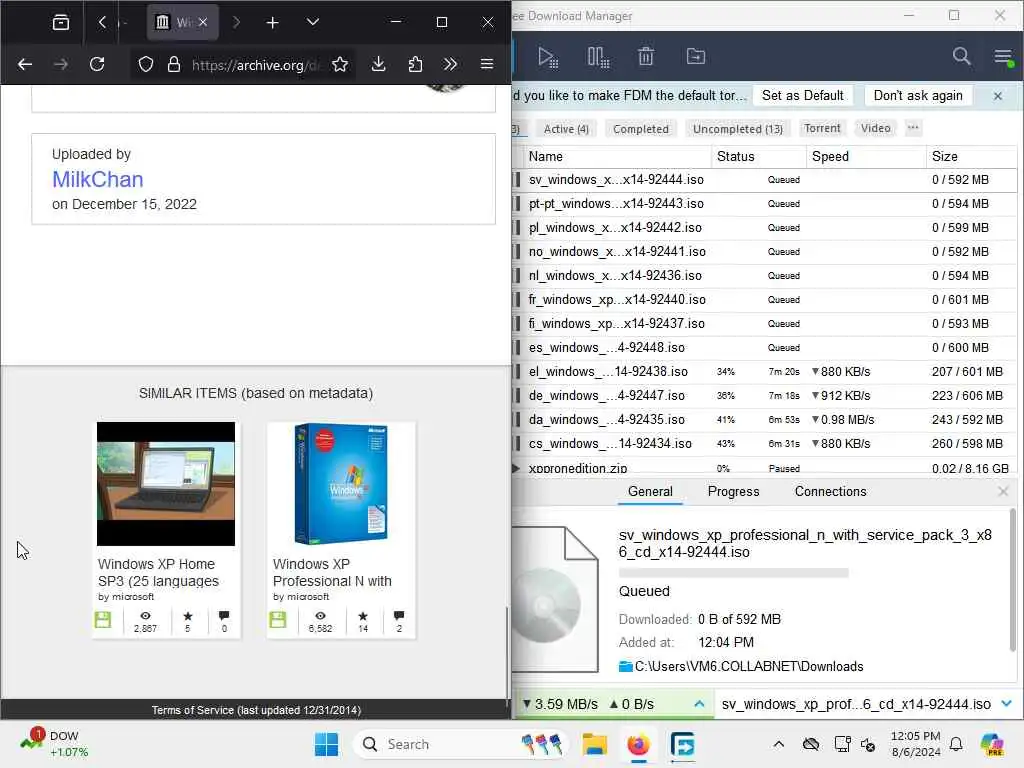Pause all downloads in Download Manager
The width and height of the screenshot is (1024, 768).
[598, 57]
